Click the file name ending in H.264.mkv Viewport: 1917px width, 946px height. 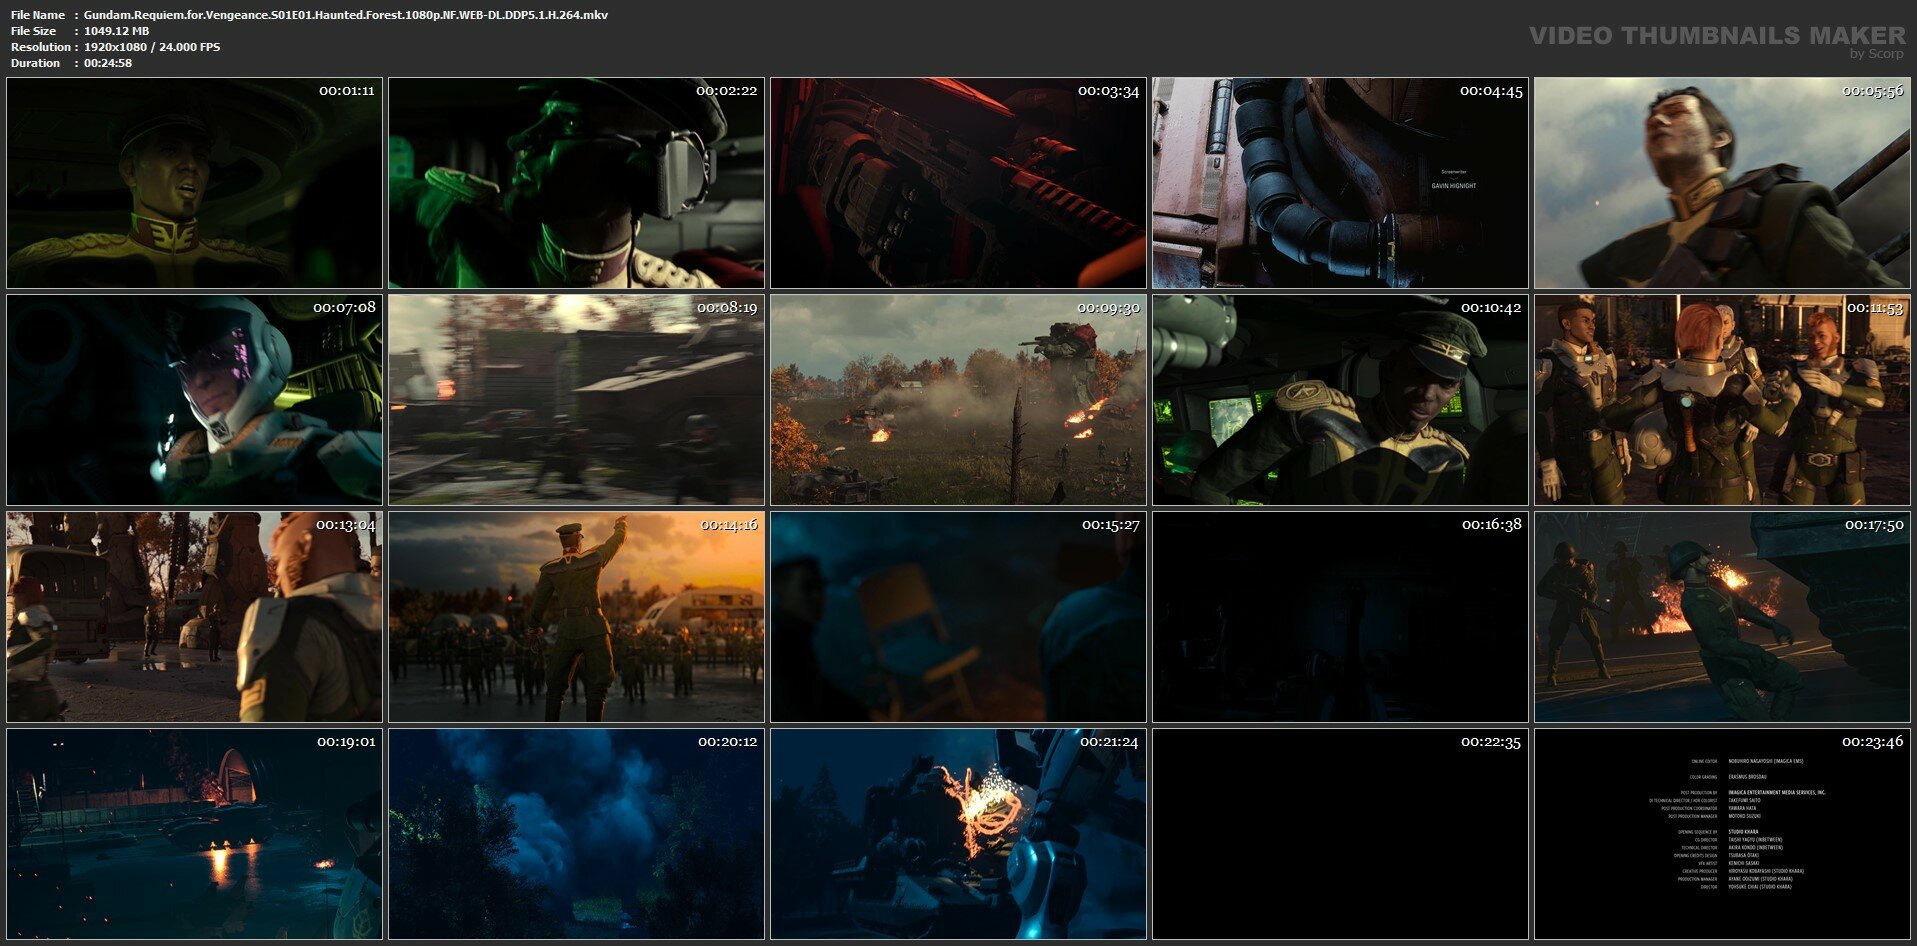point(346,15)
